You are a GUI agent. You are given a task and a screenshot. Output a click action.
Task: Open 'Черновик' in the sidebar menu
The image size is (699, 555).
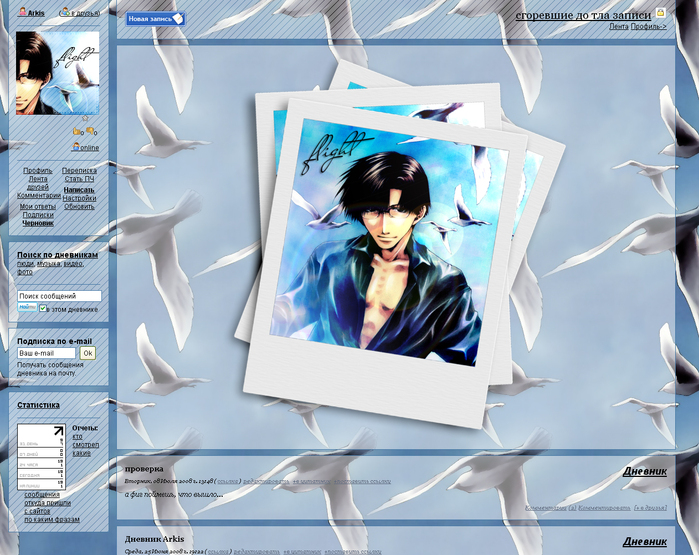pyautogui.click(x=38, y=223)
